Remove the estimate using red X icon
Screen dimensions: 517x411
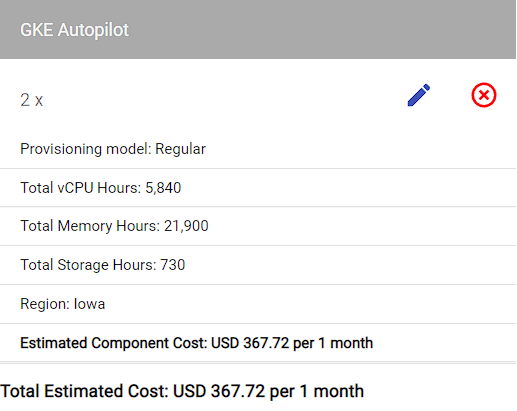(x=483, y=95)
